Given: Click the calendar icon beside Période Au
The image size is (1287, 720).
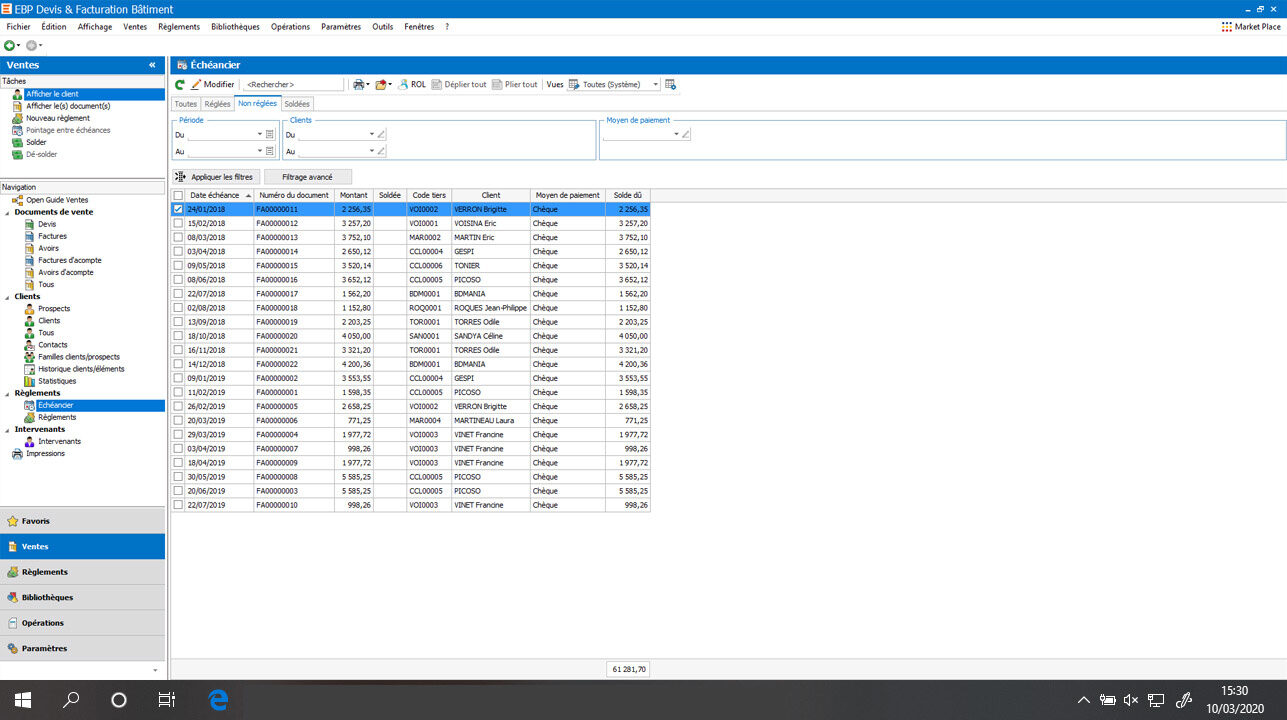Looking at the screenshot, I should pyautogui.click(x=270, y=151).
